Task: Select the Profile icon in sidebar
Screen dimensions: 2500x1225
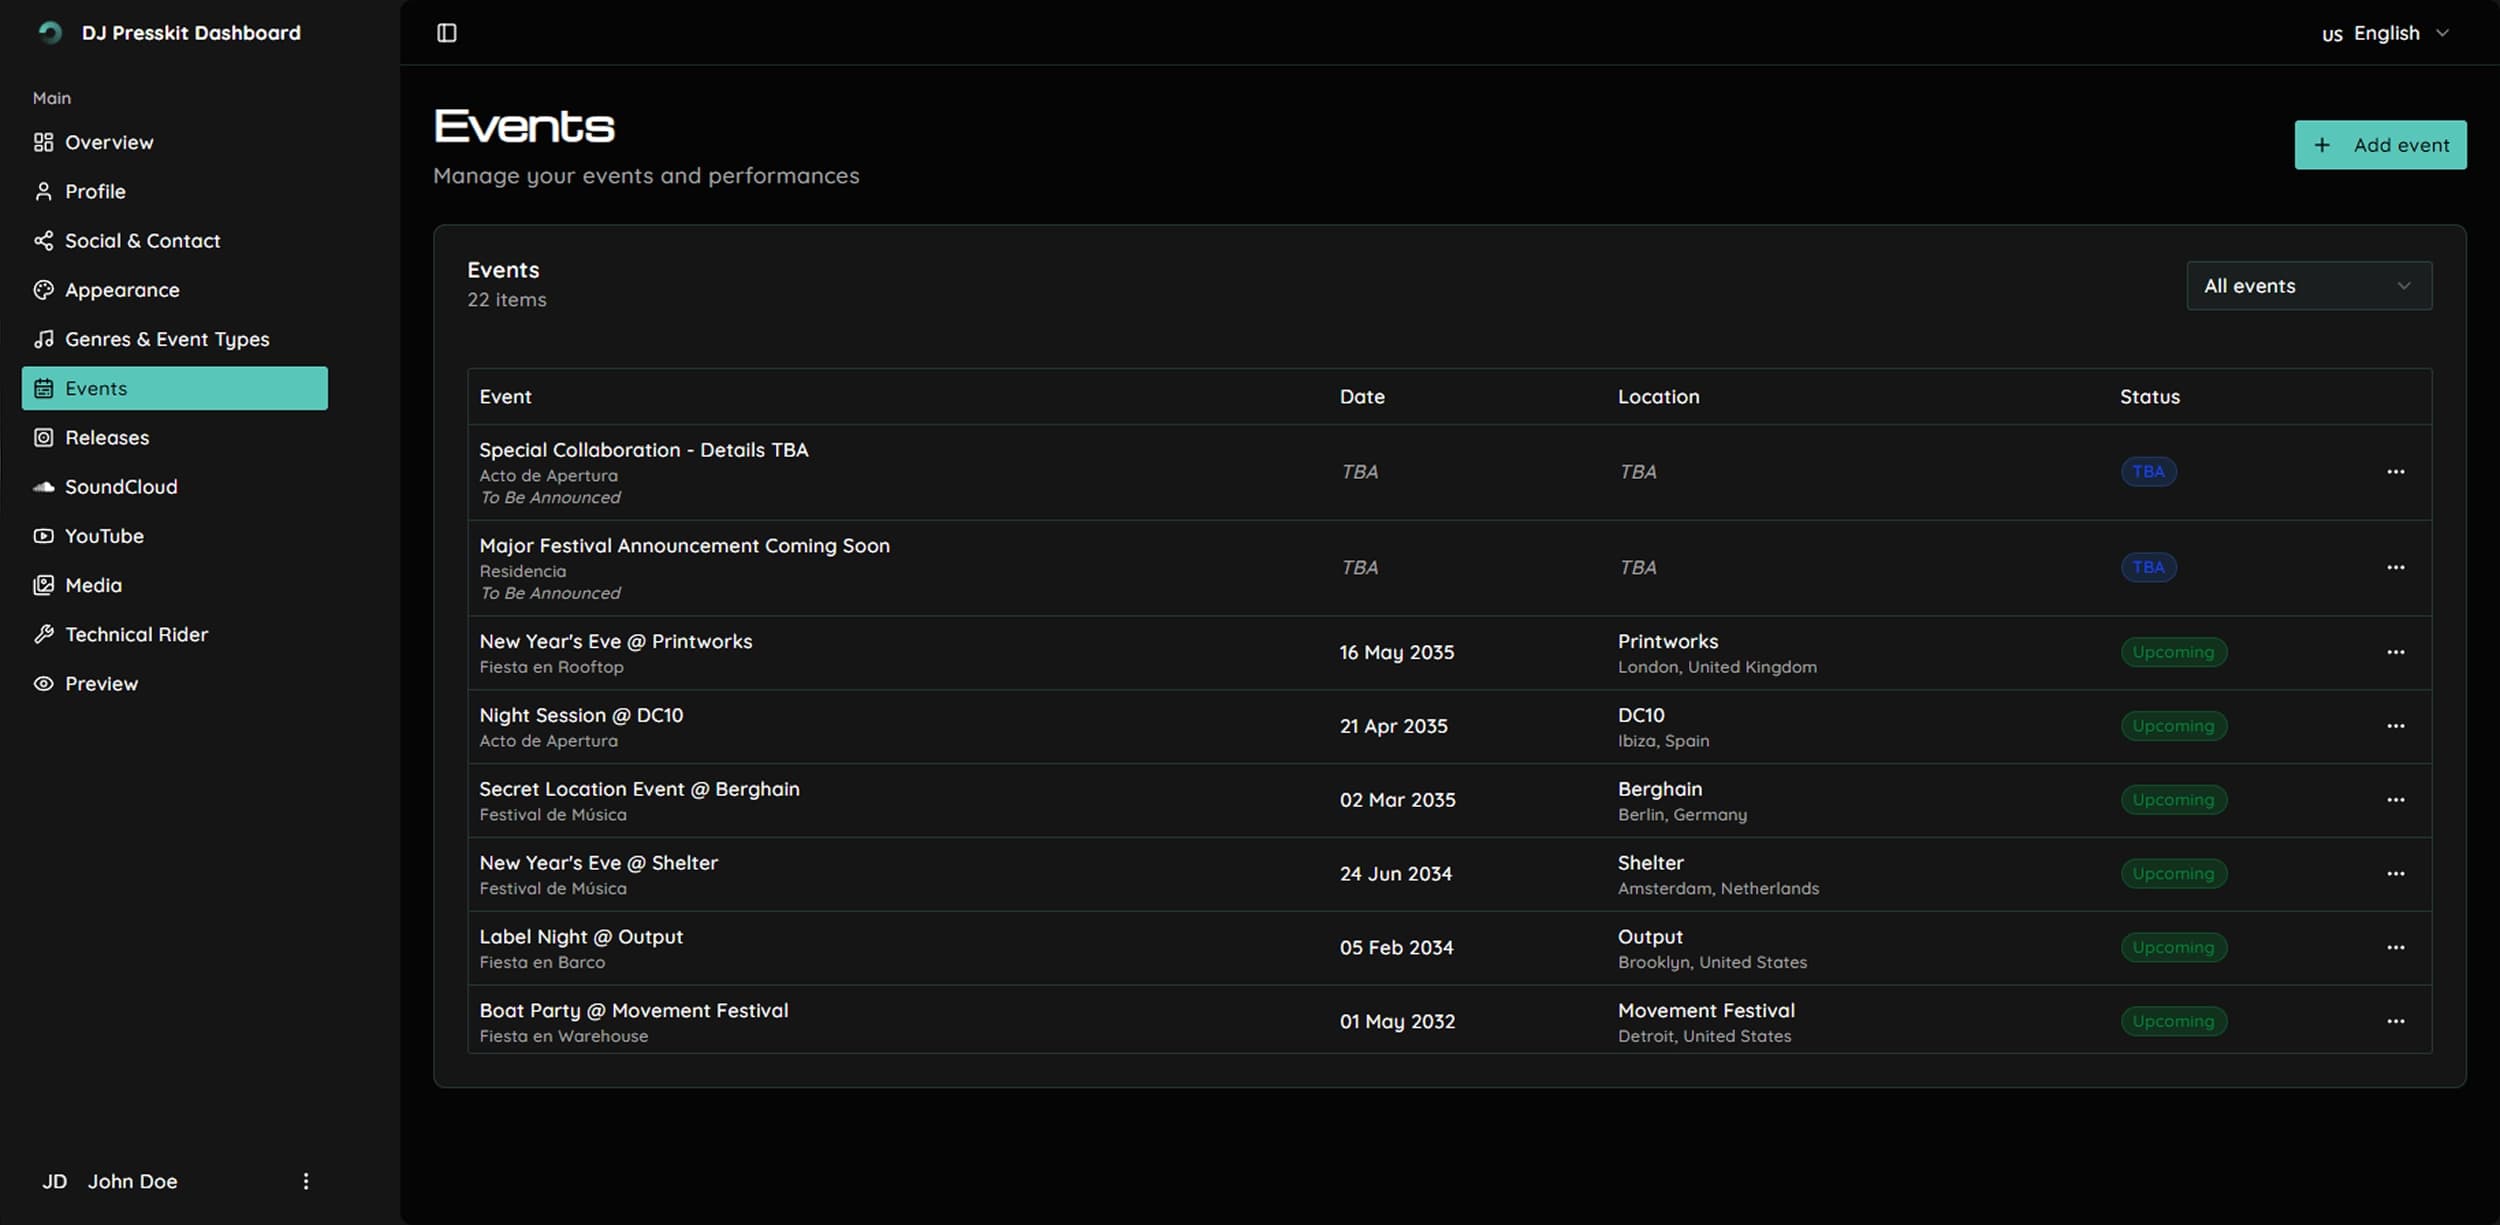Action: 43,190
